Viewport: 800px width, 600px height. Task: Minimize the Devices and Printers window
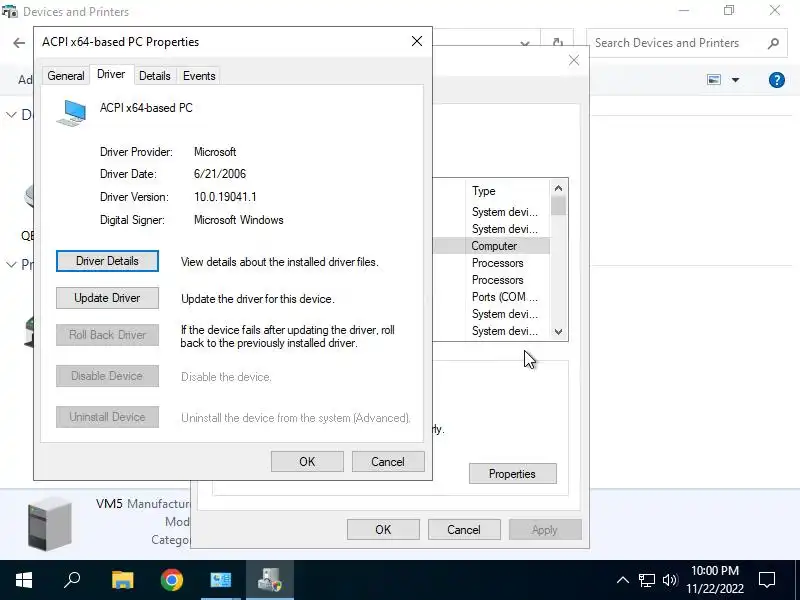point(684,11)
